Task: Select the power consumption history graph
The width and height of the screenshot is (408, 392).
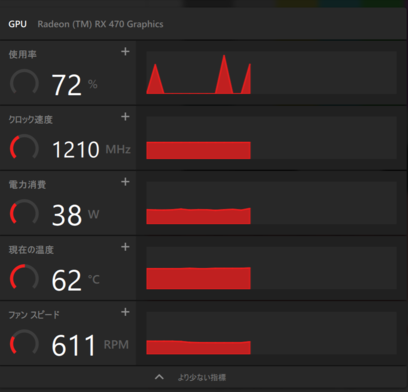Action: (x=271, y=203)
